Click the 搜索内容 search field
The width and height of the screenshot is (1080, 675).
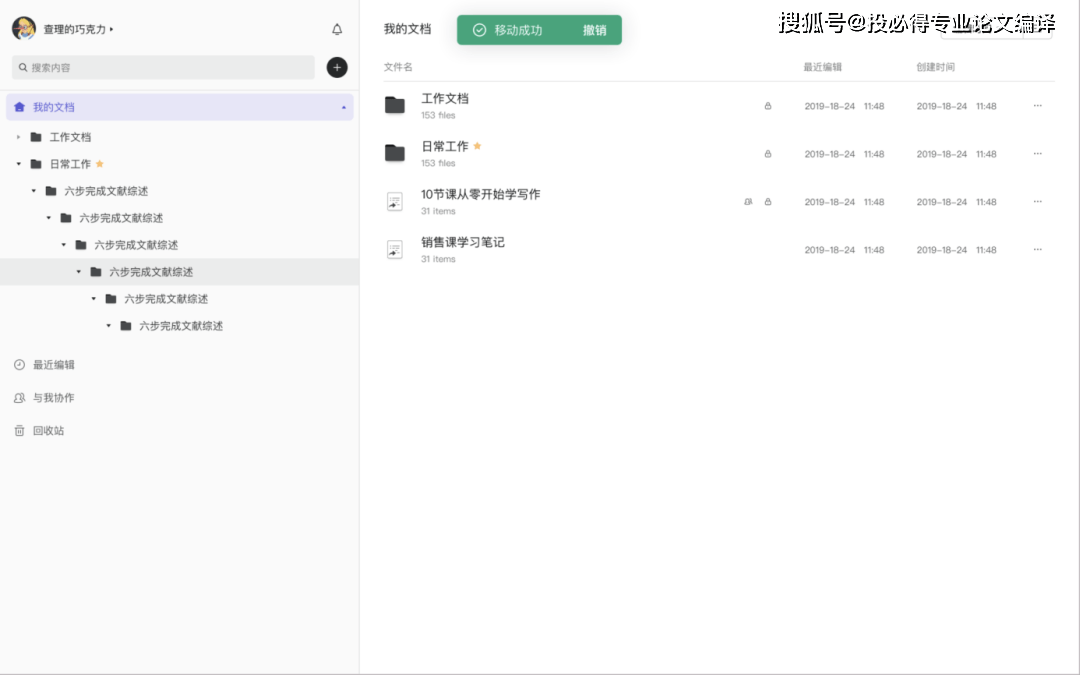click(x=163, y=68)
